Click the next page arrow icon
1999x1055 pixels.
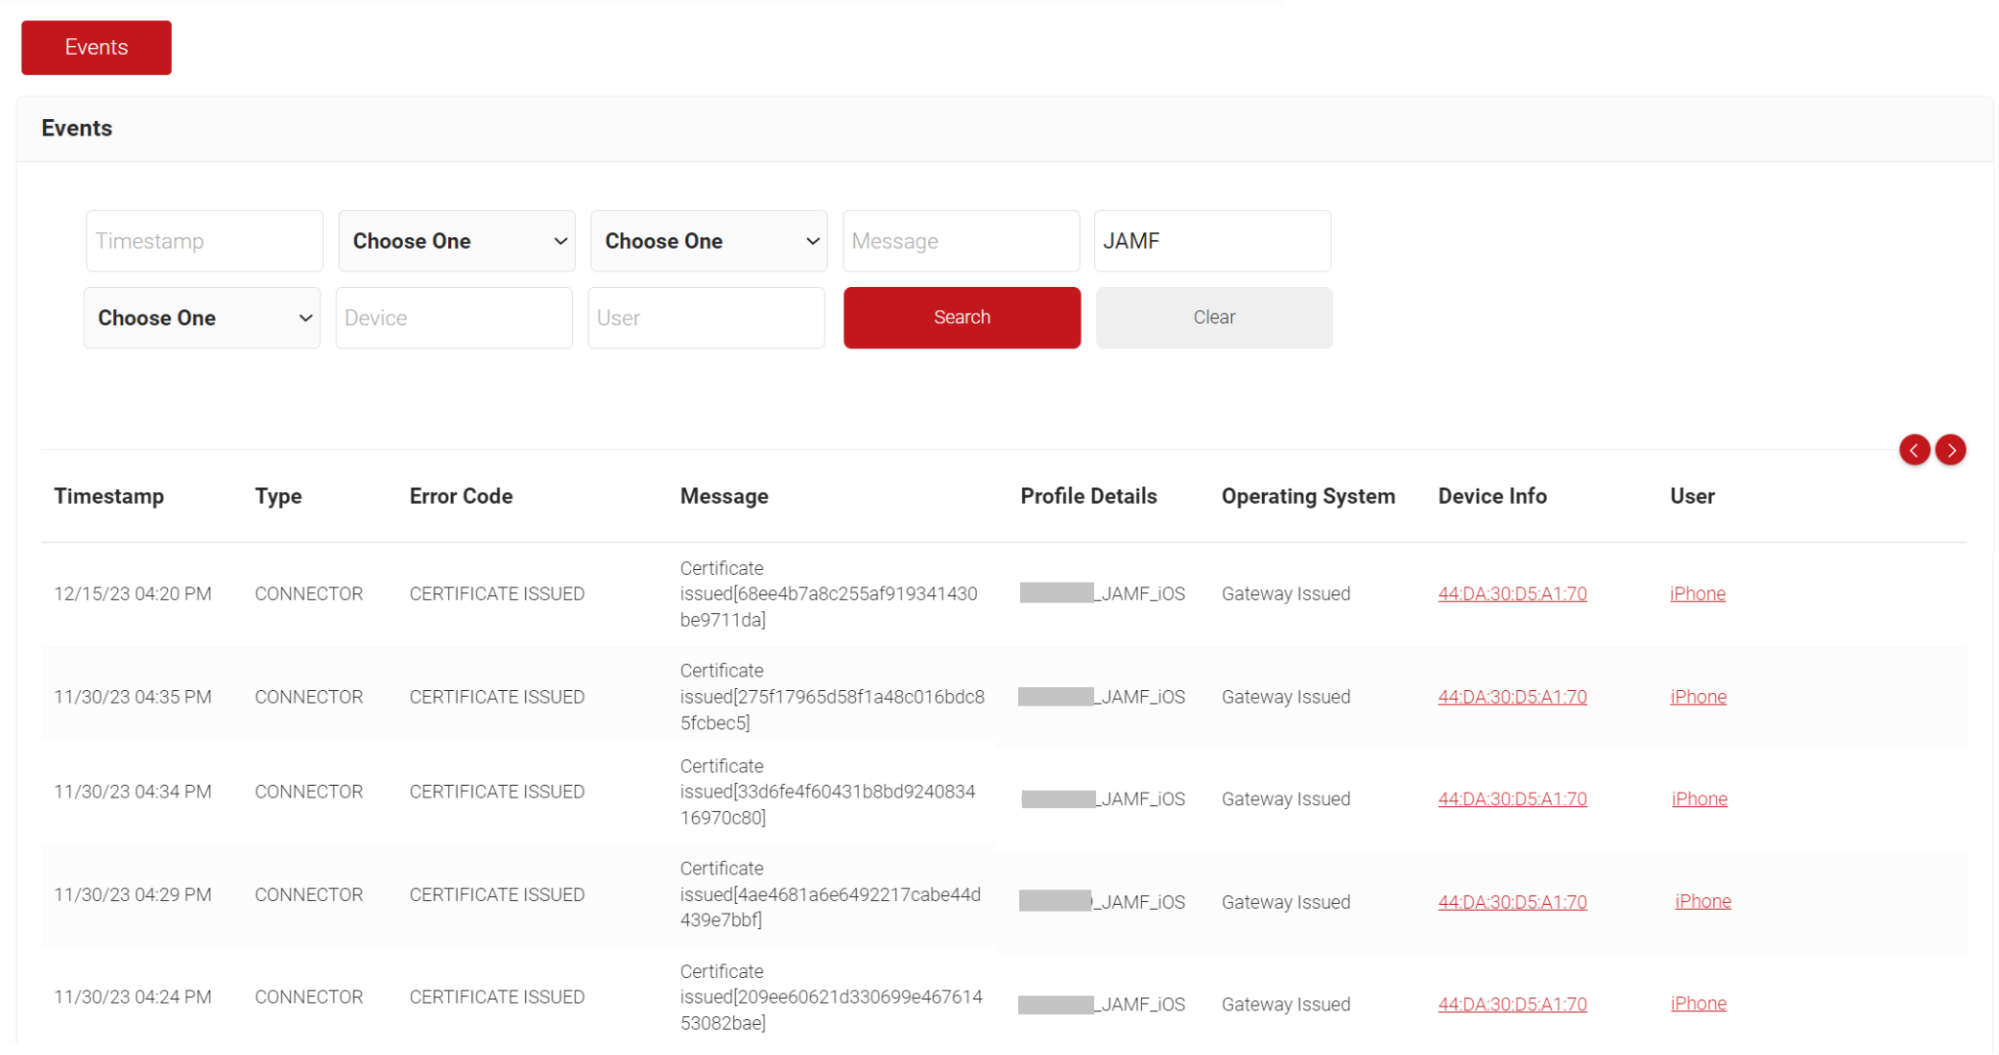[1950, 450]
